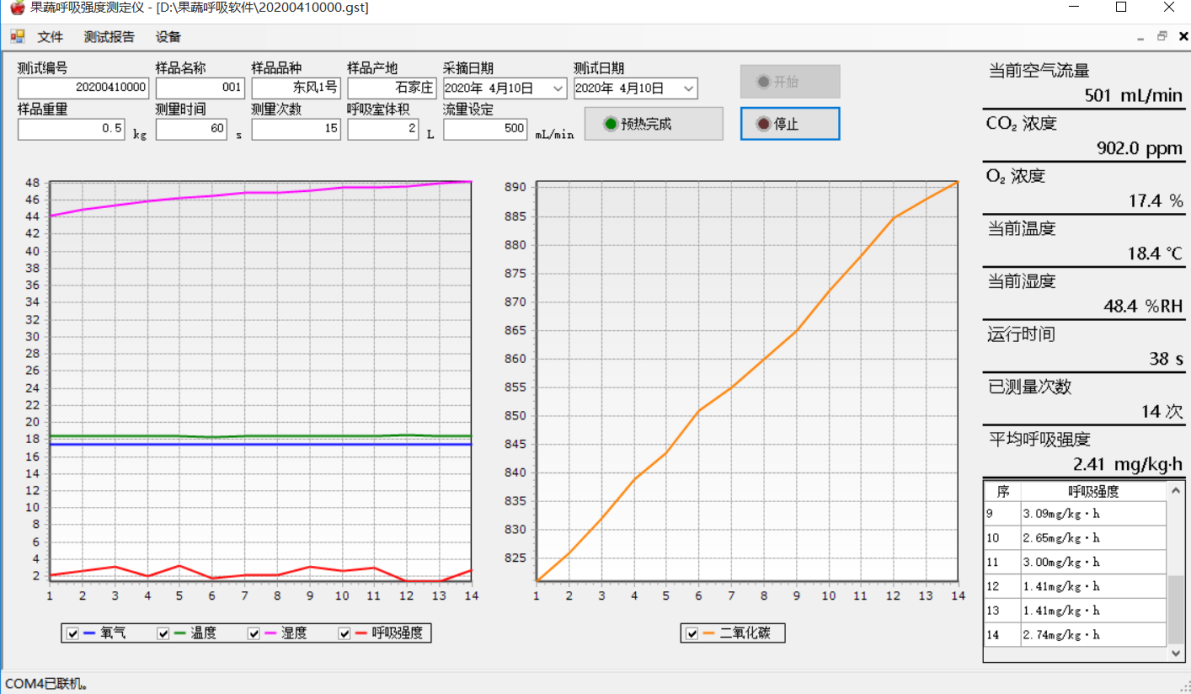Uncheck the 氧气 series checkbox
The image size is (1191, 694).
tap(72, 633)
